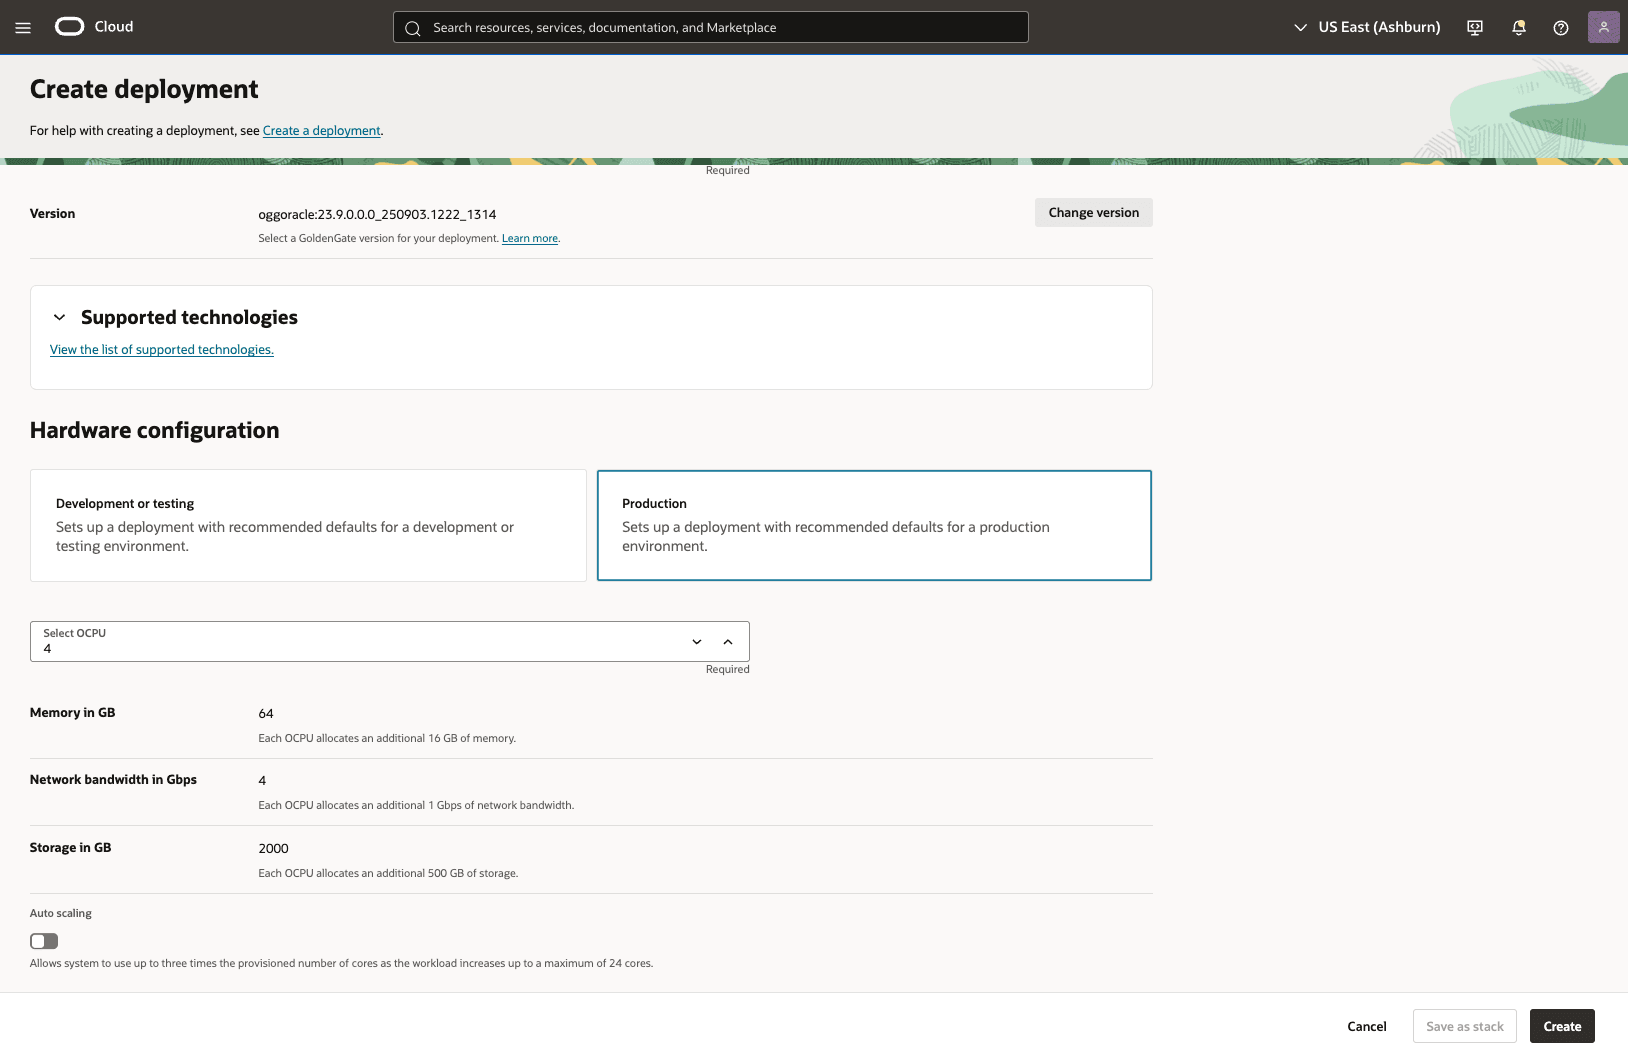Image resolution: width=1628 pixels, height=1055 pixels.
Task: Click the Save as stack option
Action: click(1464, 1026)
